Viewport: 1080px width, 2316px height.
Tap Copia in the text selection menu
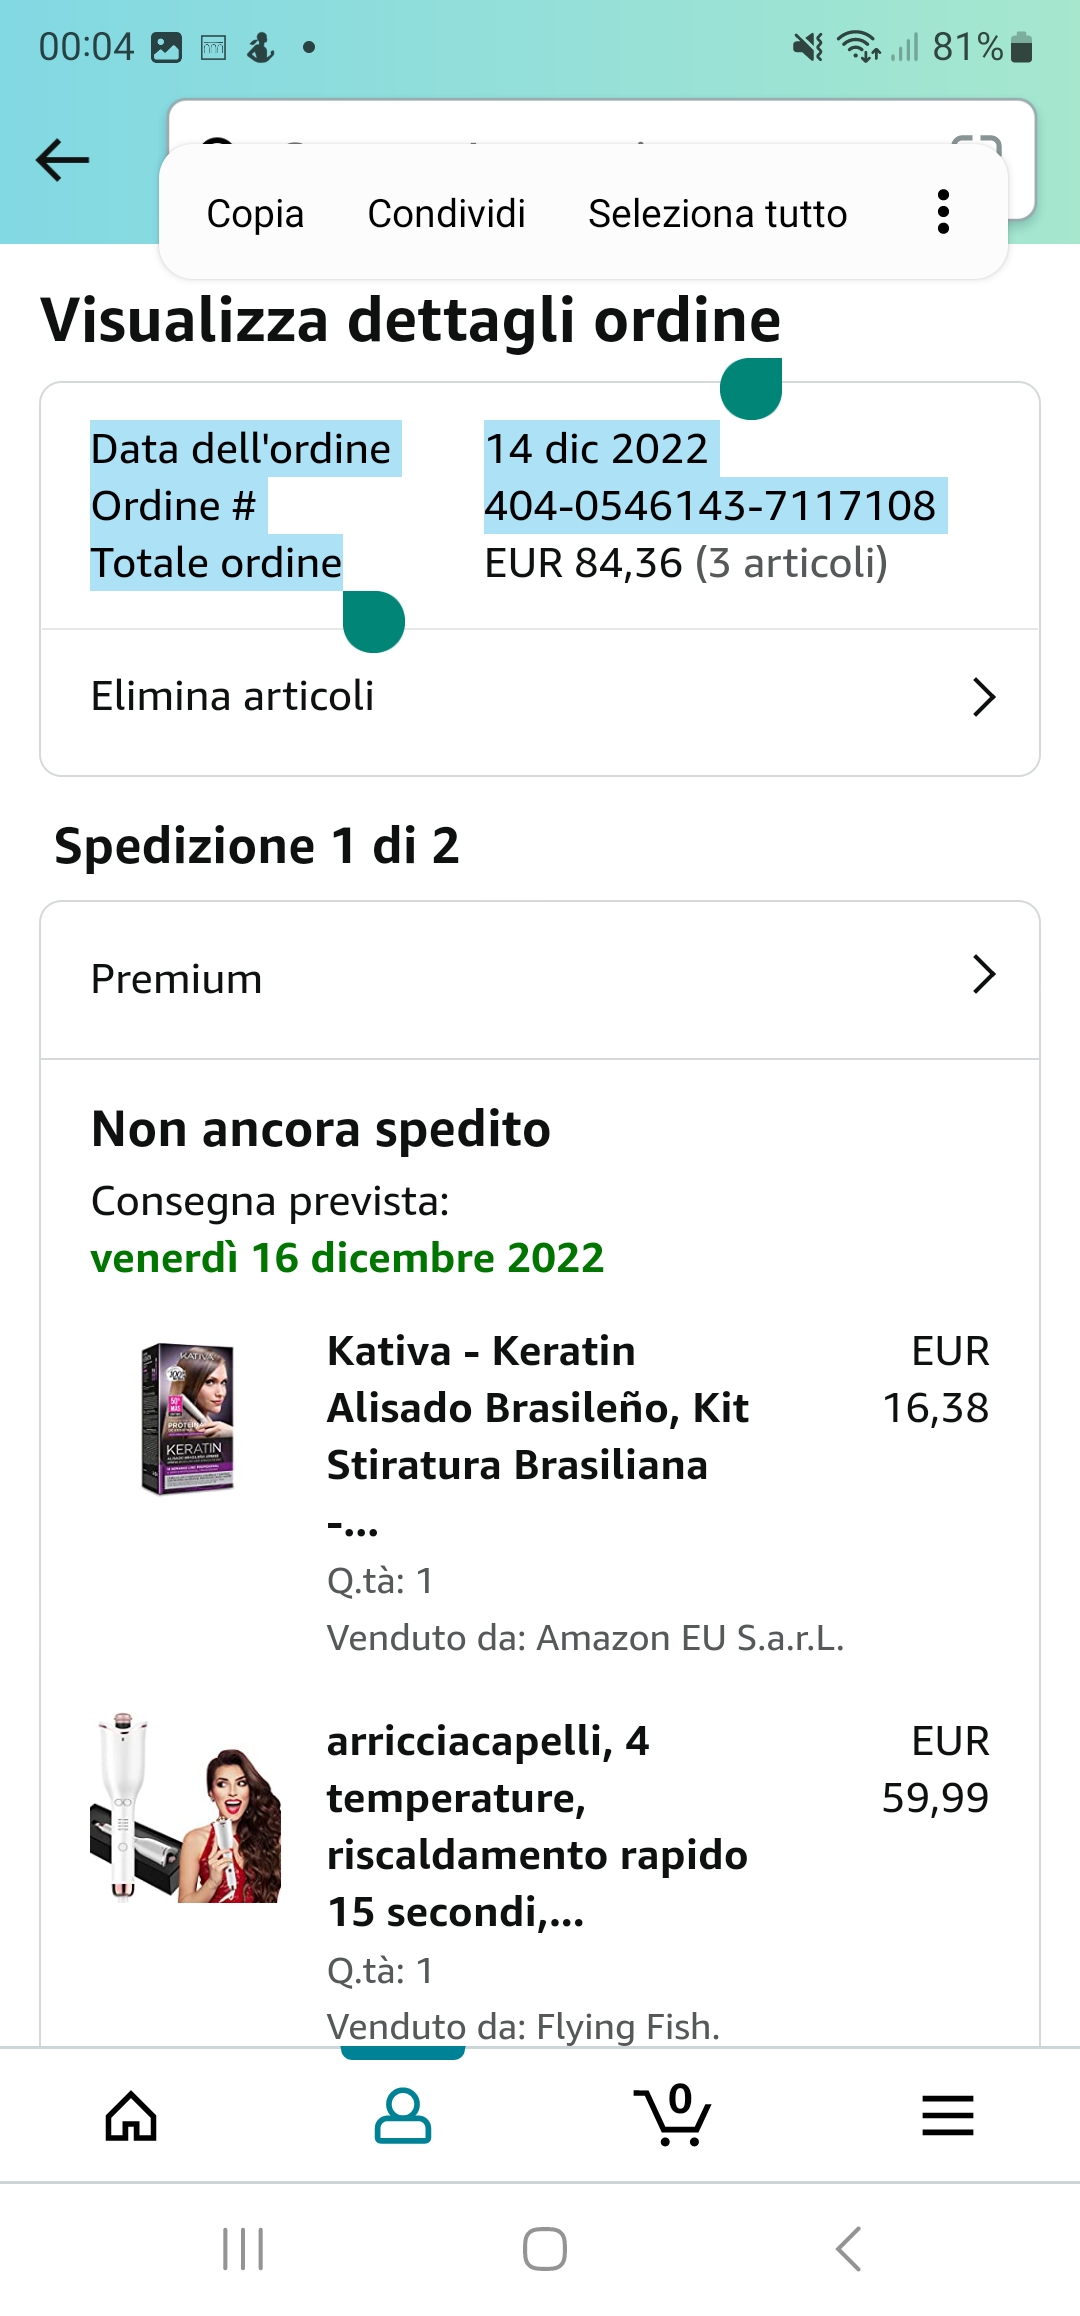pyautogui.click(x=255, y=213)
